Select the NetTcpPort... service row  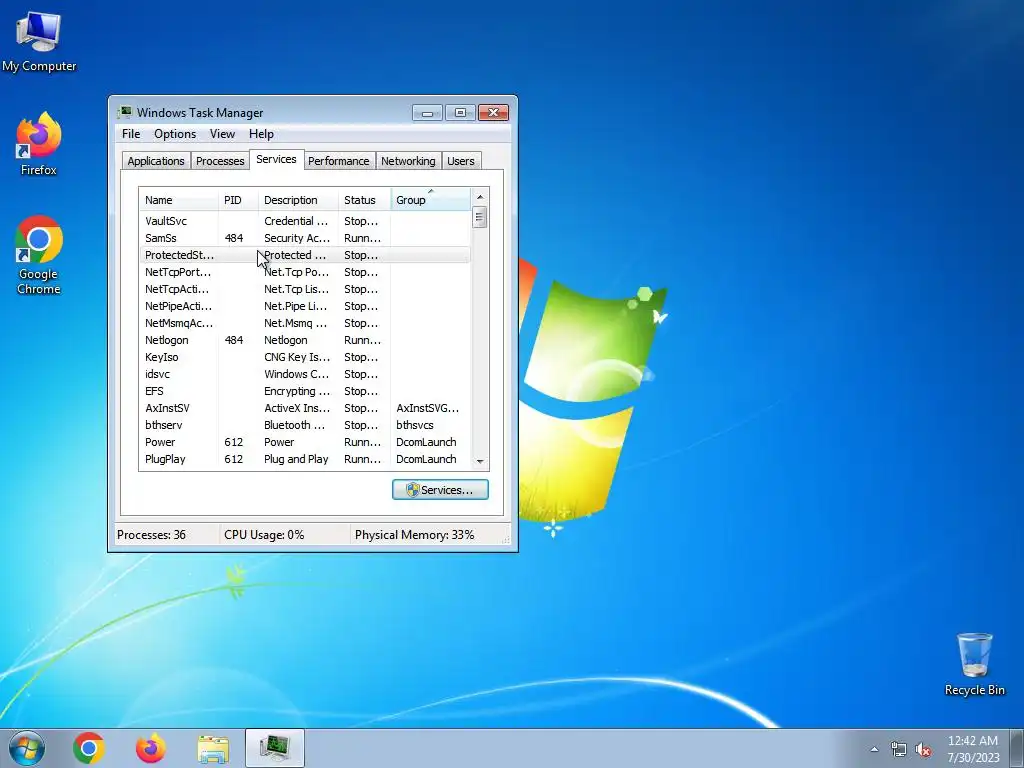304,272
